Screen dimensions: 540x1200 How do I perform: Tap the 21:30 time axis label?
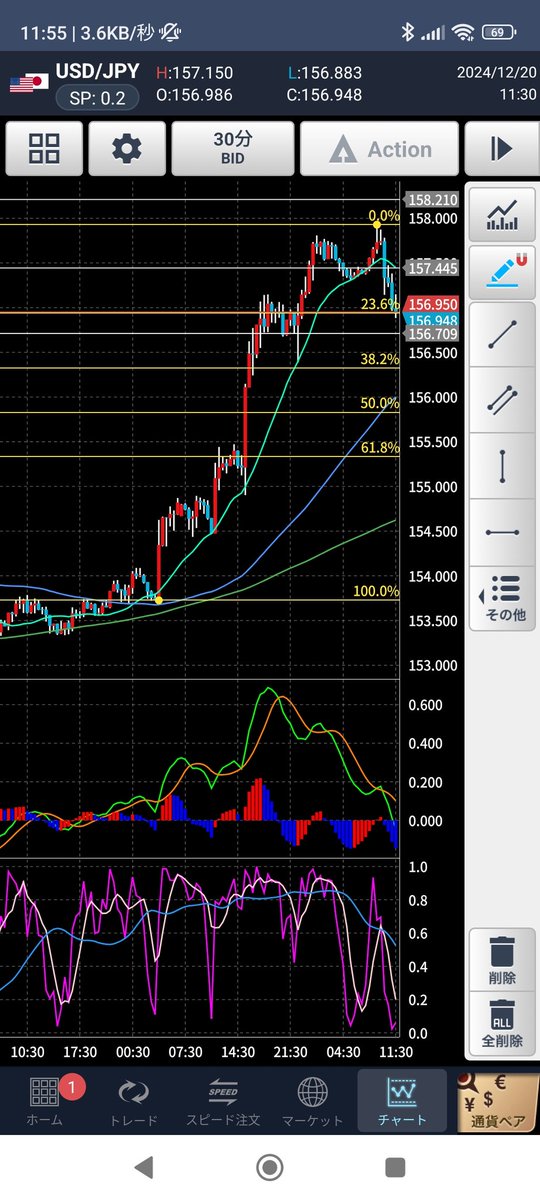pyautogui.click(x=290, y=1052)
